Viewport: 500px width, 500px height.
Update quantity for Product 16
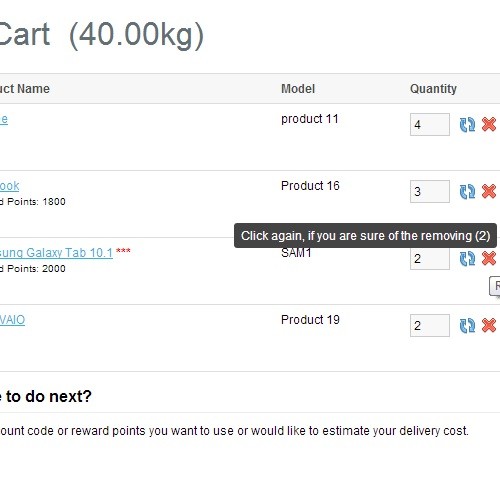pyautogui.click(x=467, y=192)
